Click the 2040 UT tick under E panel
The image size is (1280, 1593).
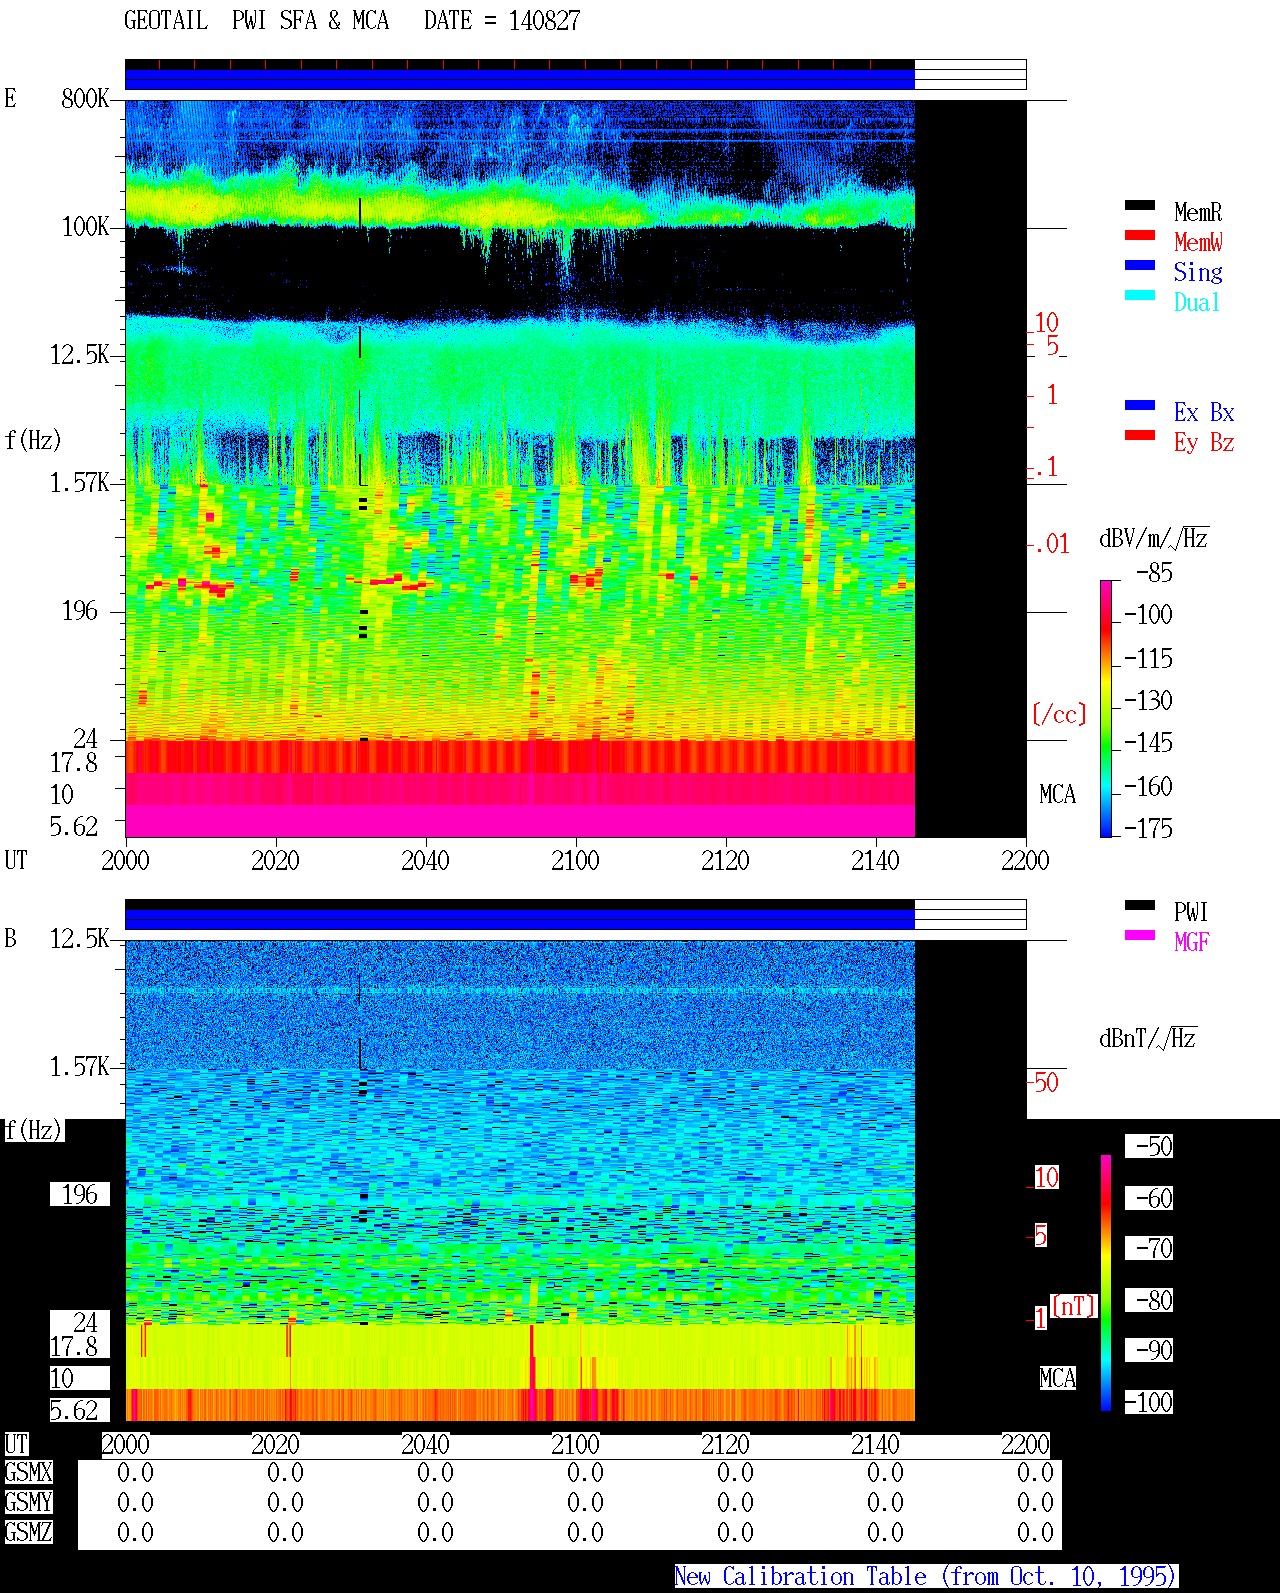[425, 860]
